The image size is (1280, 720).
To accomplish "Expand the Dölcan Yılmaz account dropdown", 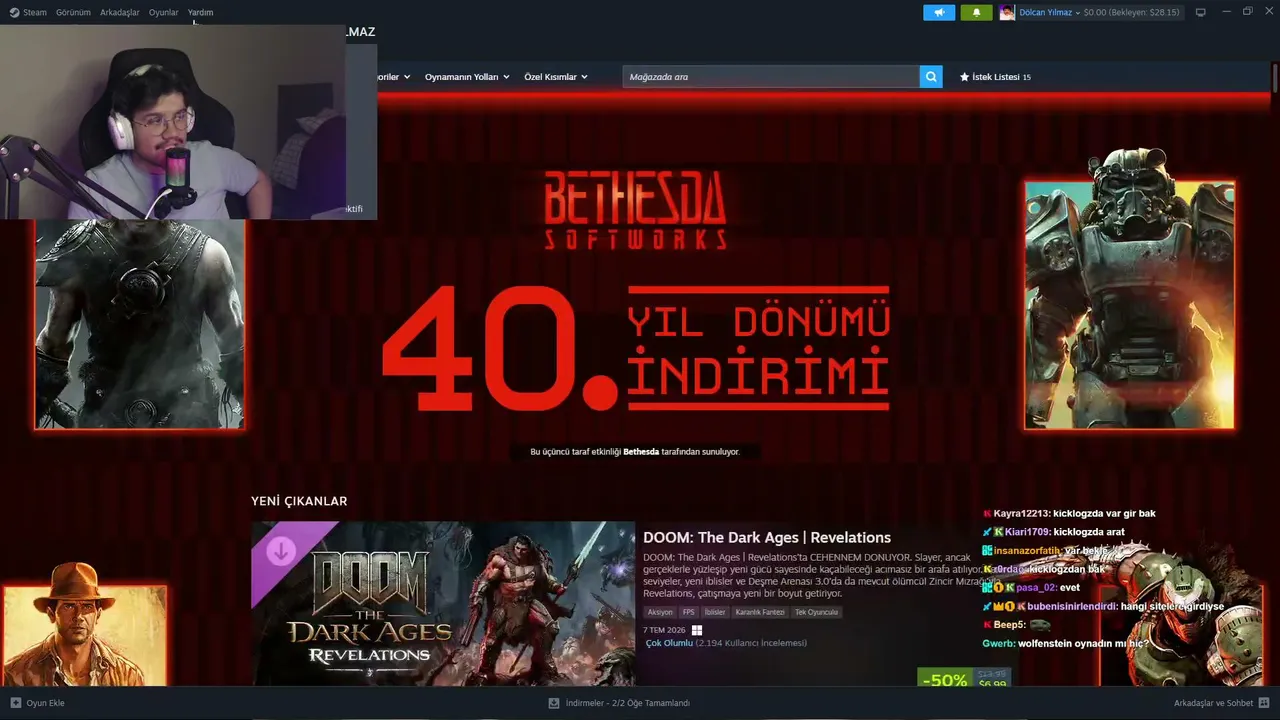I will point(1077,13).
